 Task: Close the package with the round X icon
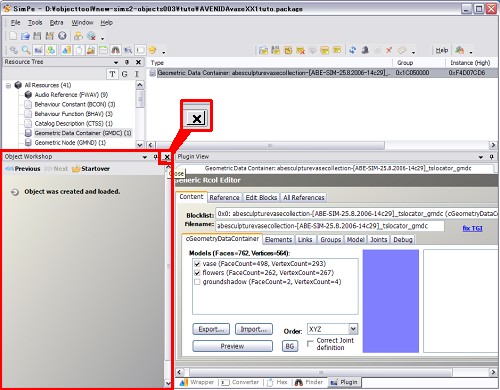tap(62, 36)
